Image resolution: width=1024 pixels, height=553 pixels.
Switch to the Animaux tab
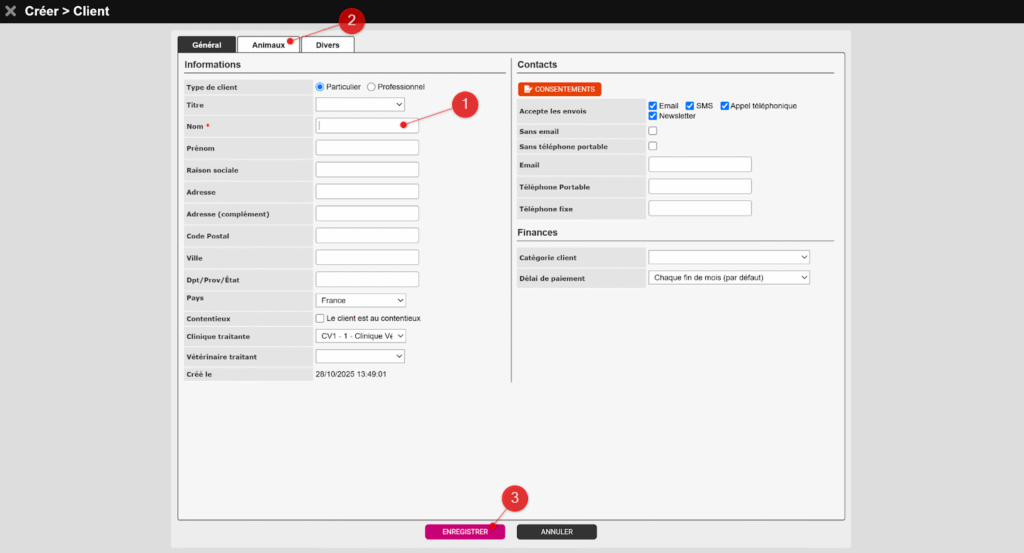tap(267, 45)
